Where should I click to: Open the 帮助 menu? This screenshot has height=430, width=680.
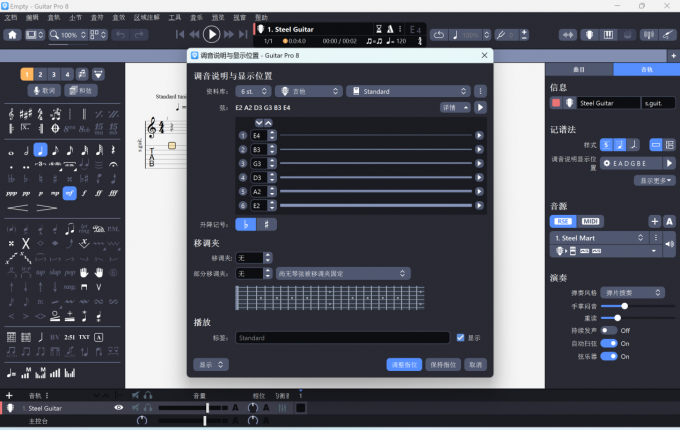[x=262, y=17]
